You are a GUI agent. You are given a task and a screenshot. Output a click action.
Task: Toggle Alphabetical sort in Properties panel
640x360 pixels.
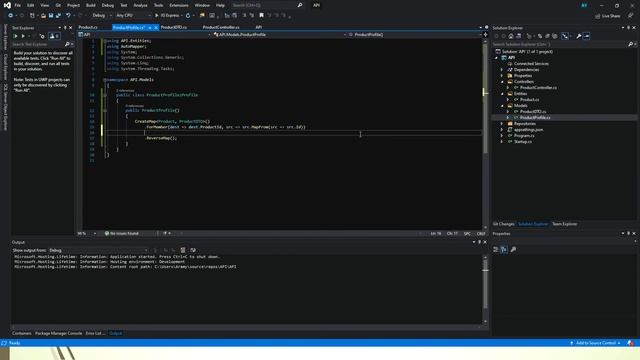504,249
